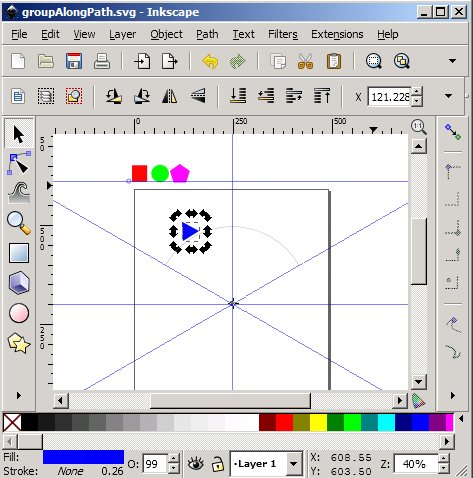Select the 3D Box tool
The width and height of the screenshot is (473, 478).
19,283
